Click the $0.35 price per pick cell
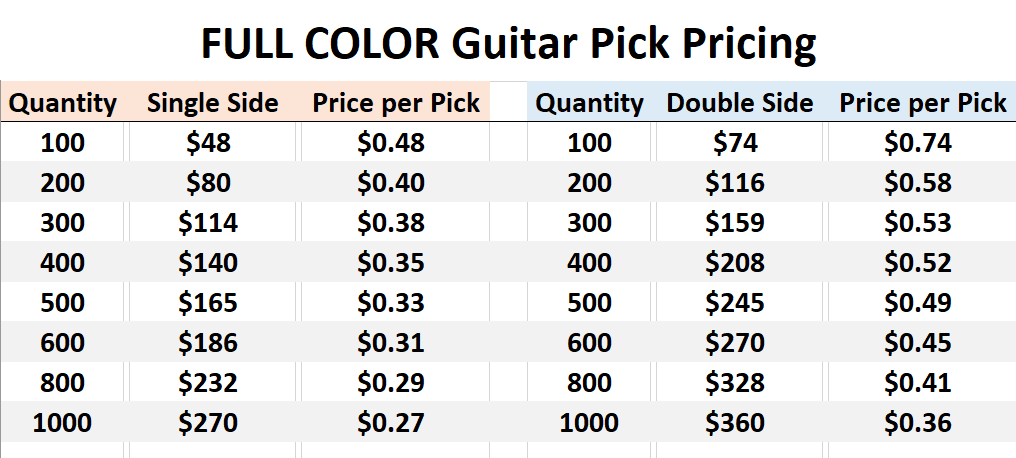The height and width of the screenshot is (458, 1016). 391,262
